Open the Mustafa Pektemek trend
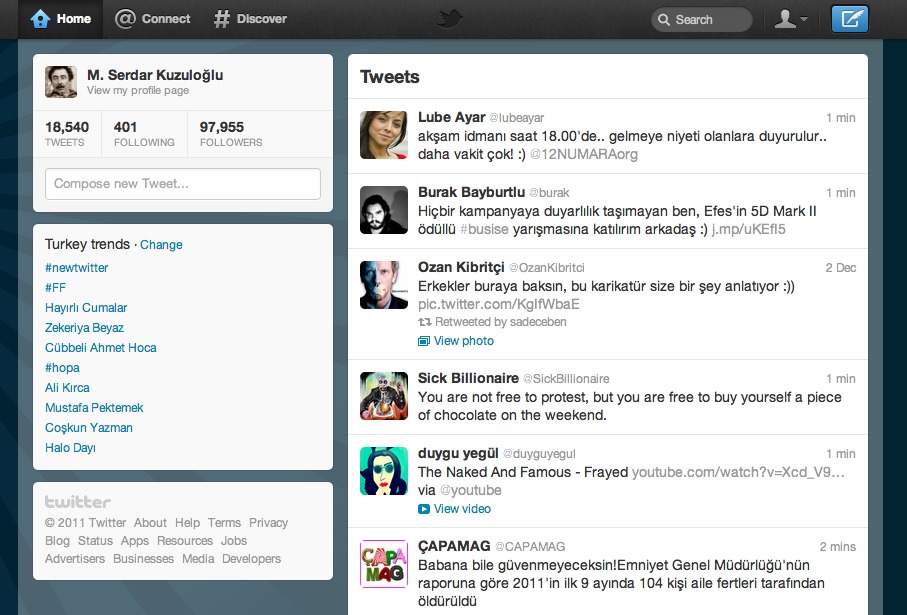This screenshot has height=615, width=907. point(94,408)
